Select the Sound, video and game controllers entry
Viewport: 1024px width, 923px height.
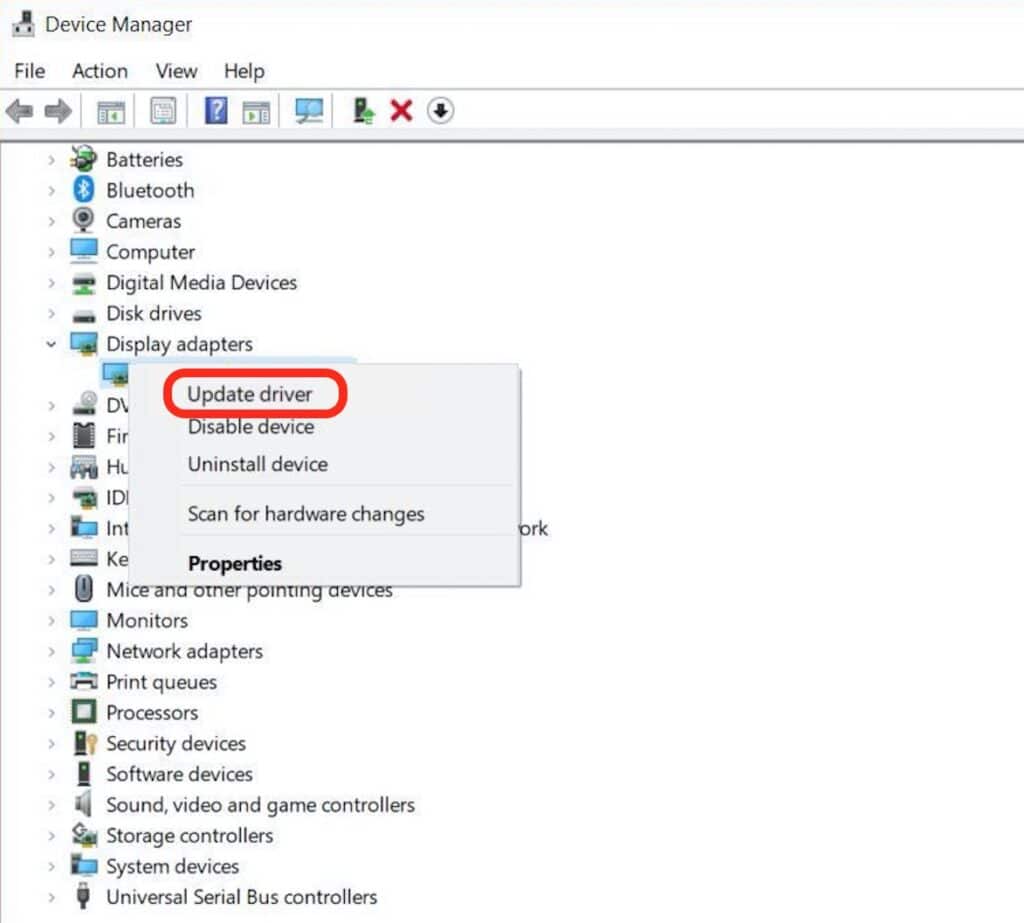[261, 805]
